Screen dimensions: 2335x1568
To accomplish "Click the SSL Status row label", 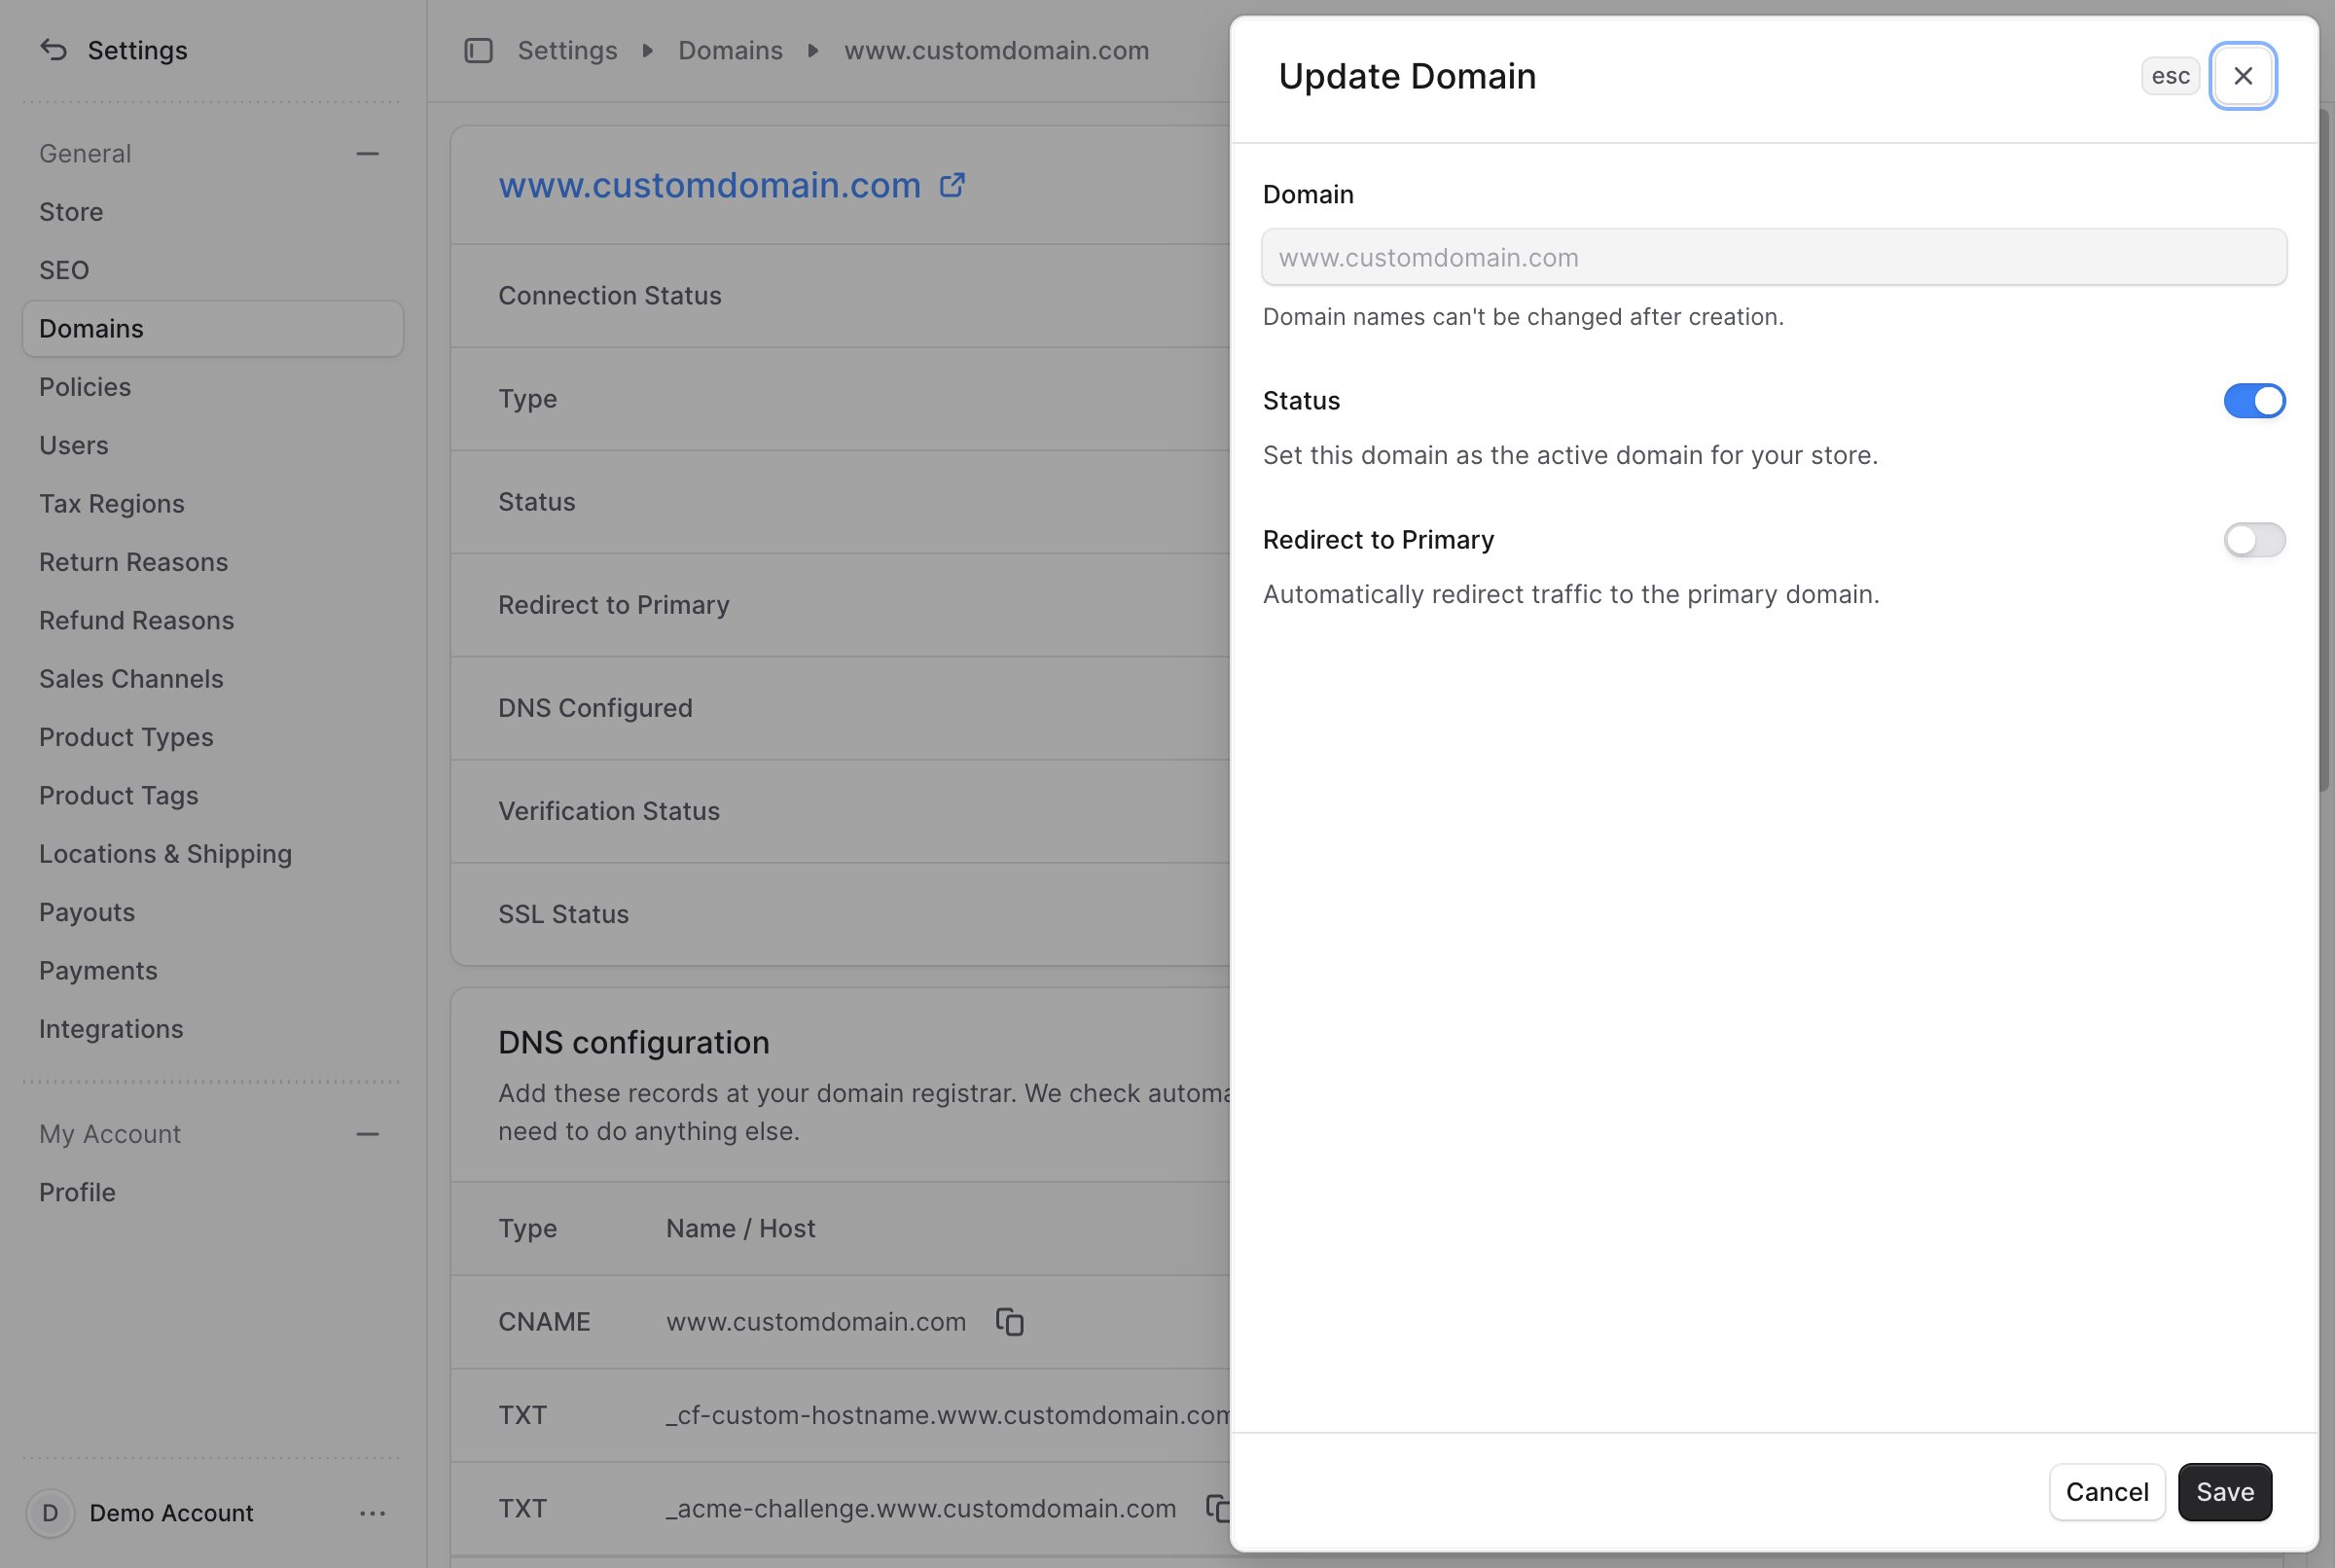I will (x=564, y=914).
